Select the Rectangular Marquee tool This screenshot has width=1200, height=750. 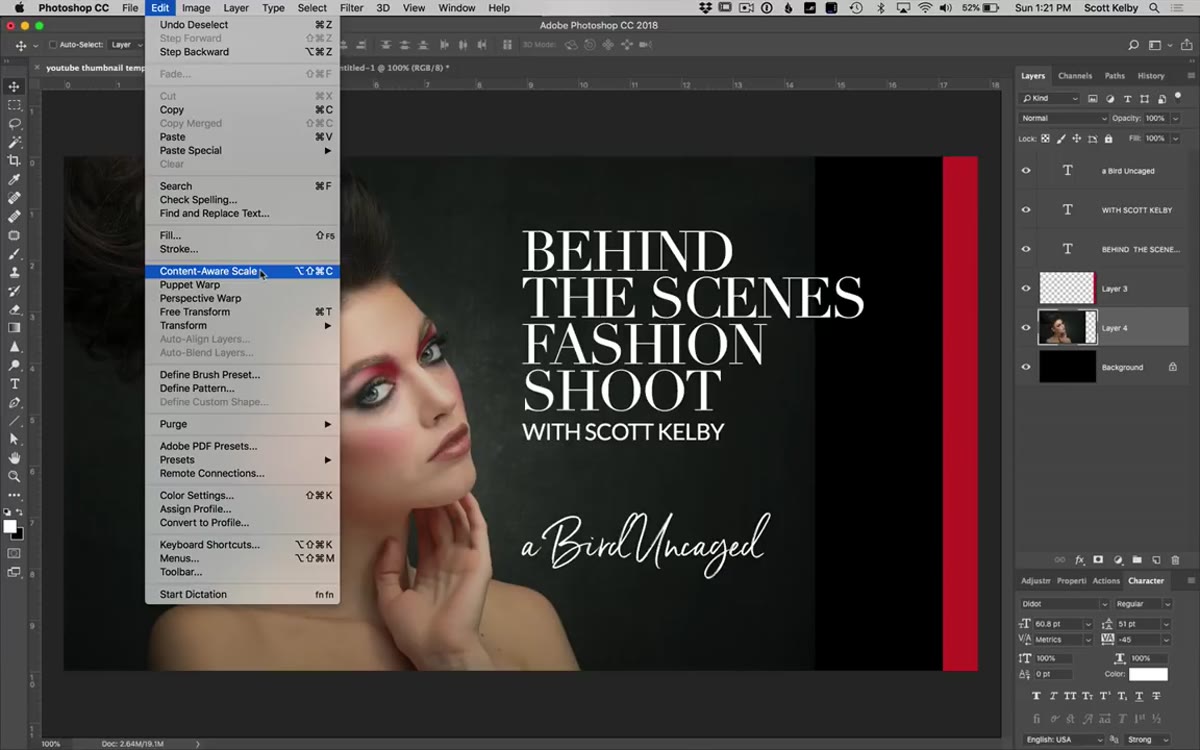(14, 105)
